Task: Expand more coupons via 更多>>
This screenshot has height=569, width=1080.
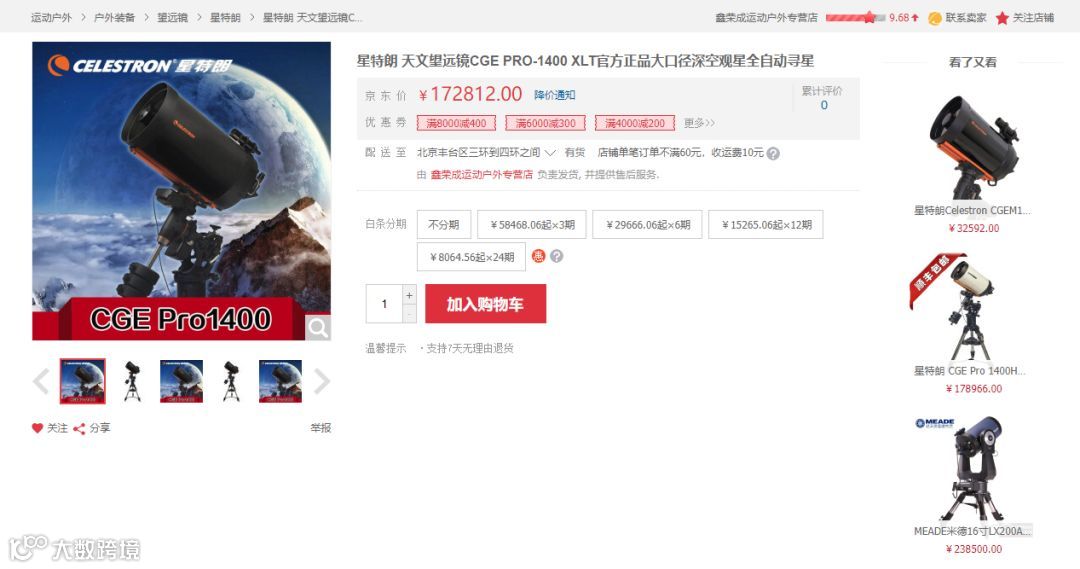Action: [699, 123]
